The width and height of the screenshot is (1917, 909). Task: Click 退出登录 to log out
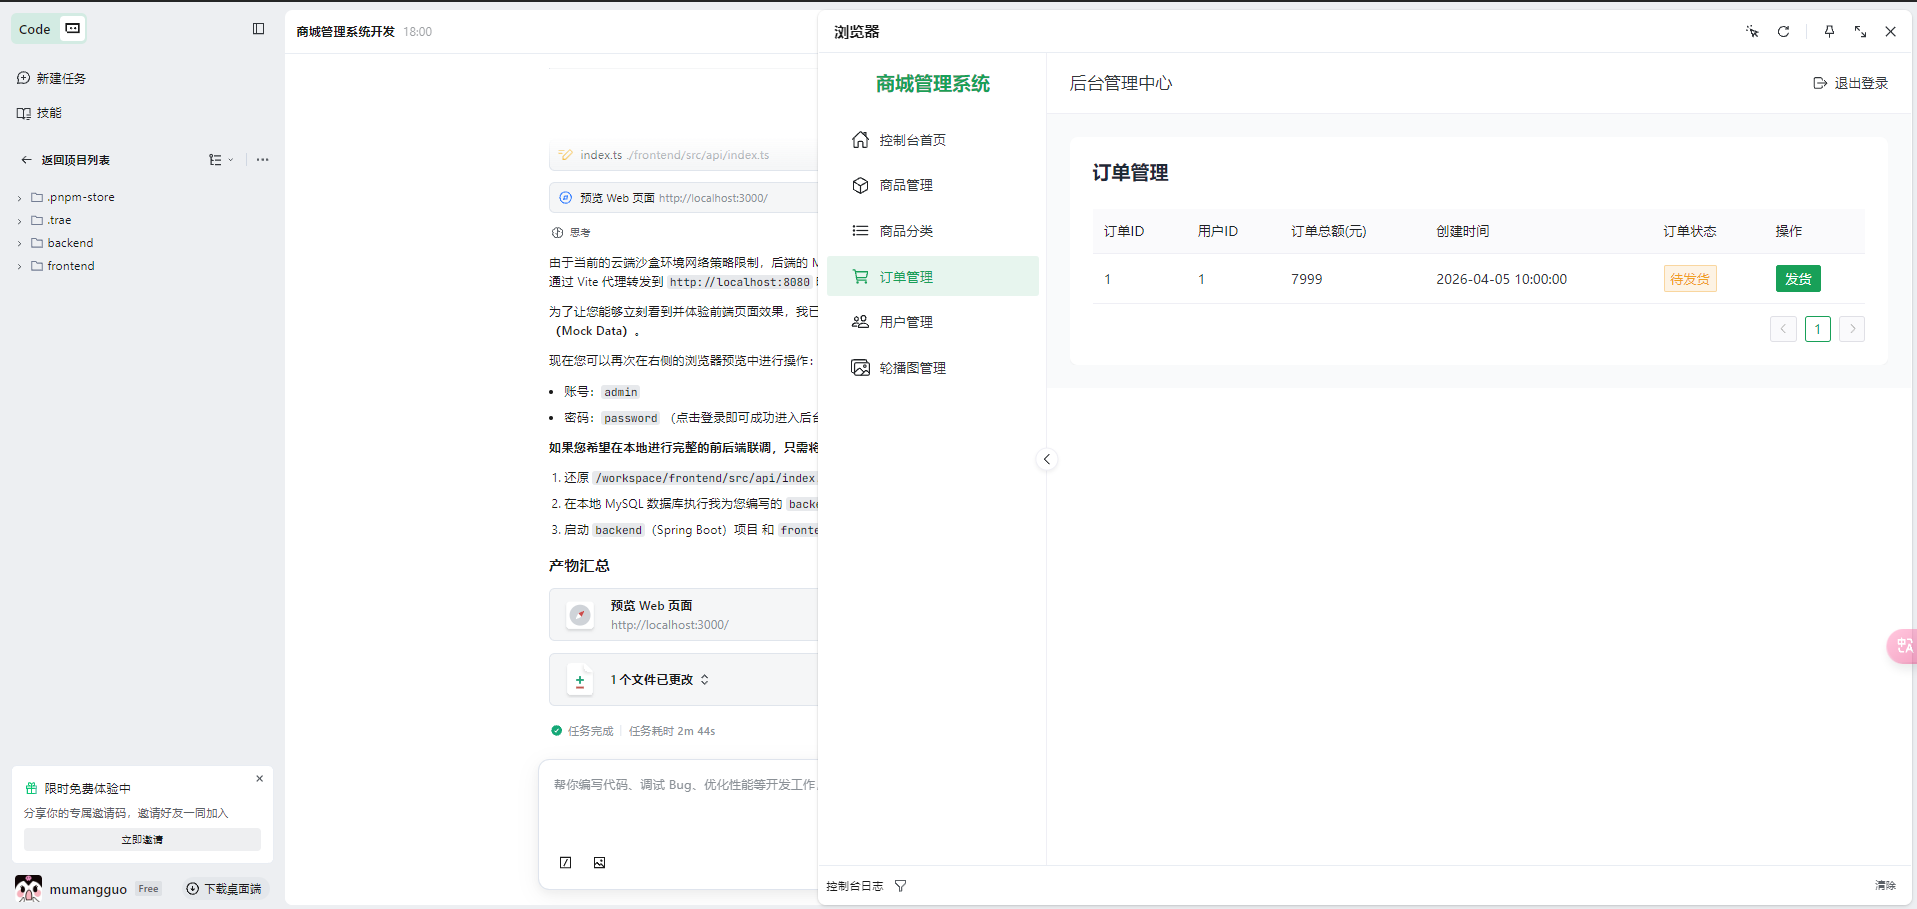pos(1851,83)
